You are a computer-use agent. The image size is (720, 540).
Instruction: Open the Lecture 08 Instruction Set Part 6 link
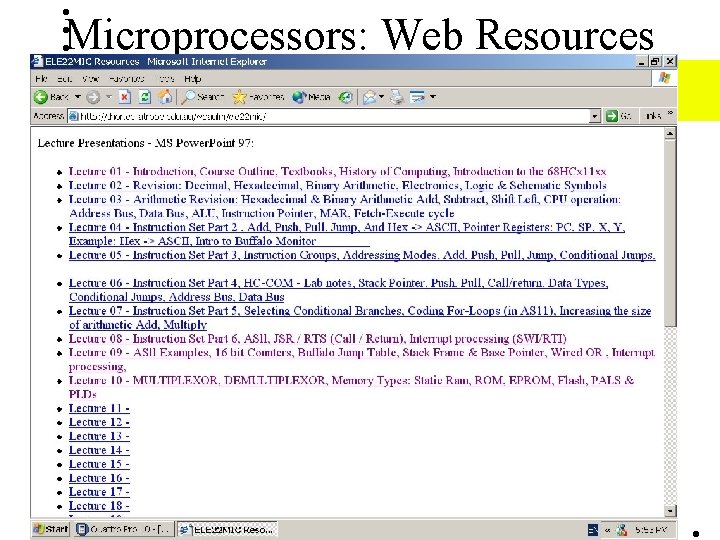coord(317,338)
